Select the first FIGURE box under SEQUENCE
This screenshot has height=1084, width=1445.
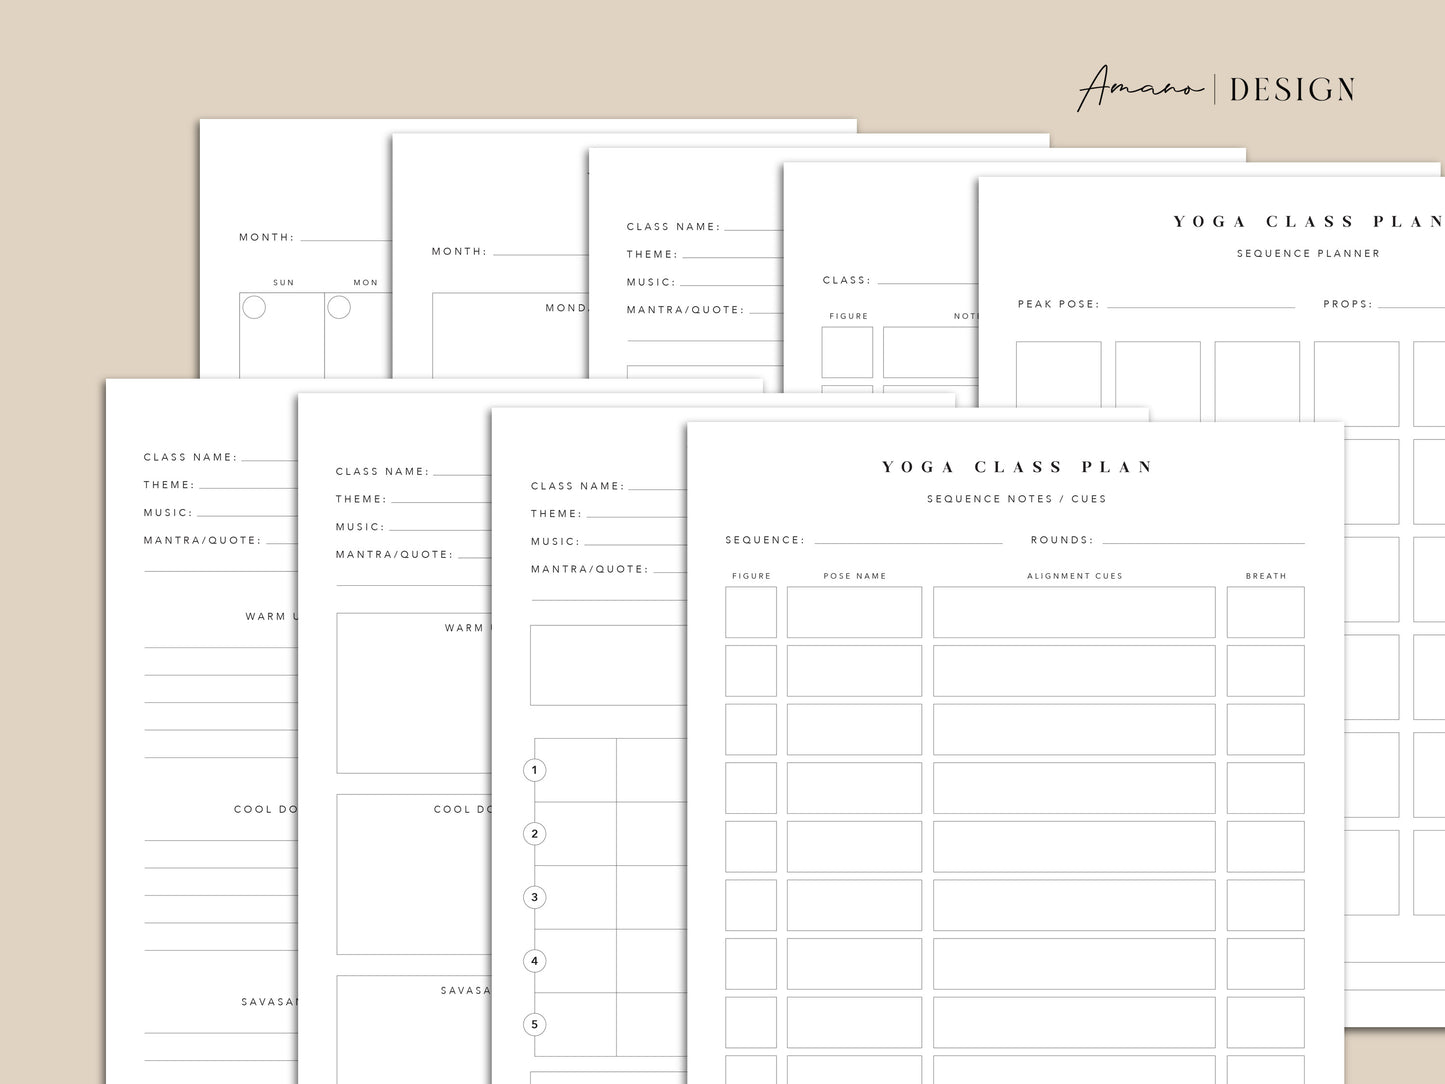(751, 612)
